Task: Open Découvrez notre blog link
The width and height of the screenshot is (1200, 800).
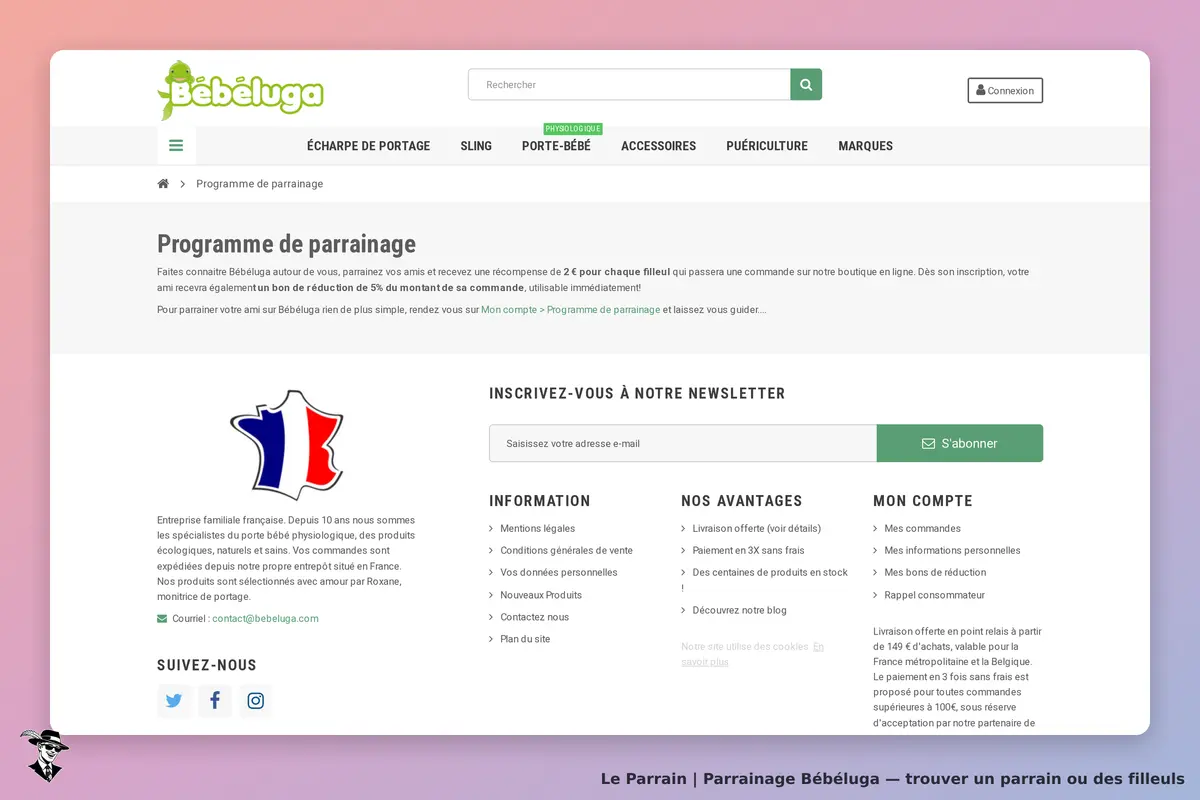Action: point(740,611)
